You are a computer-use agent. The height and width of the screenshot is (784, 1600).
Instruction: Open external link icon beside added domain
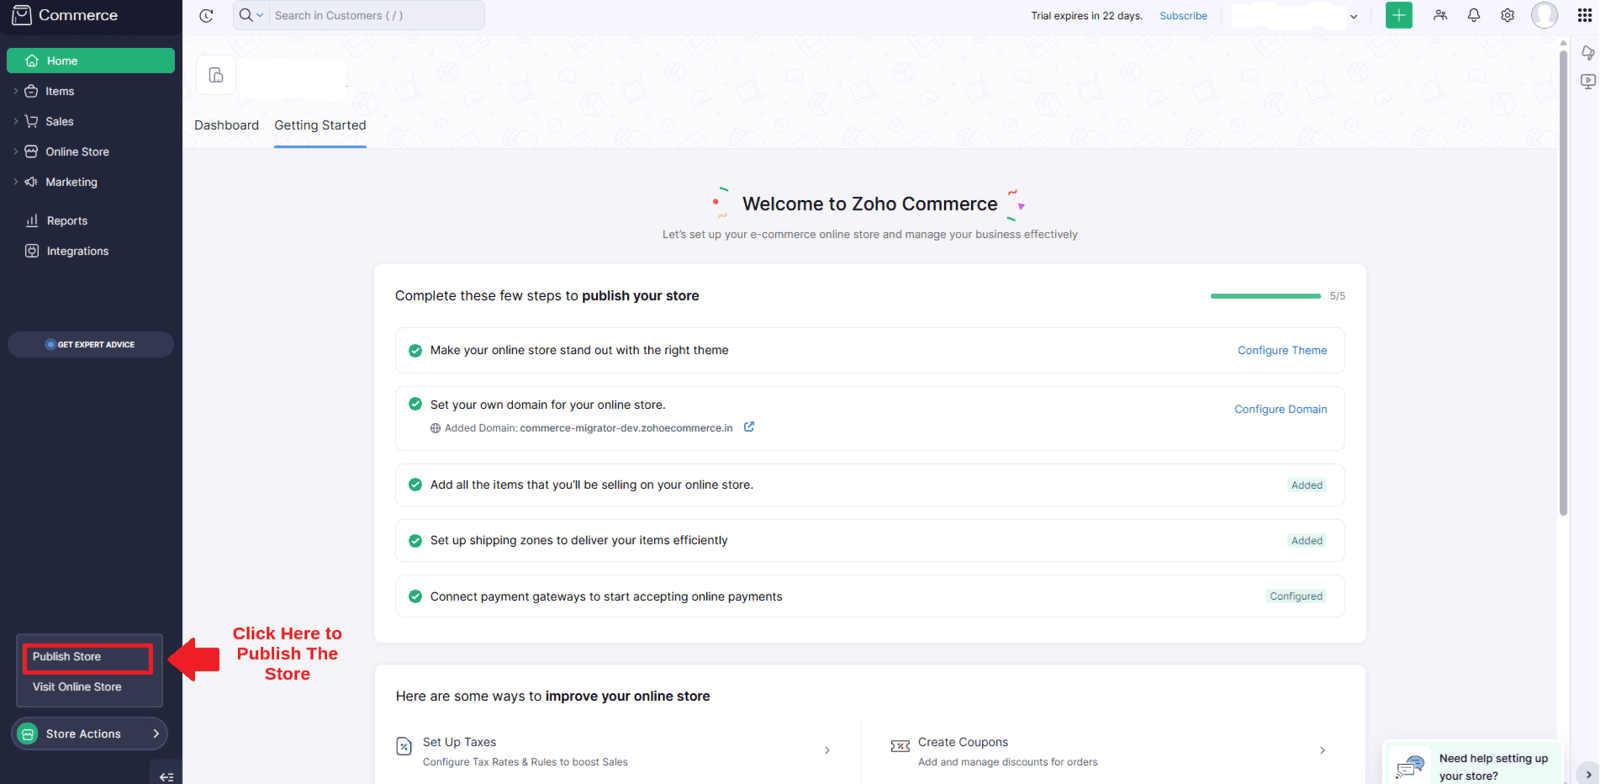pos(749,427)
